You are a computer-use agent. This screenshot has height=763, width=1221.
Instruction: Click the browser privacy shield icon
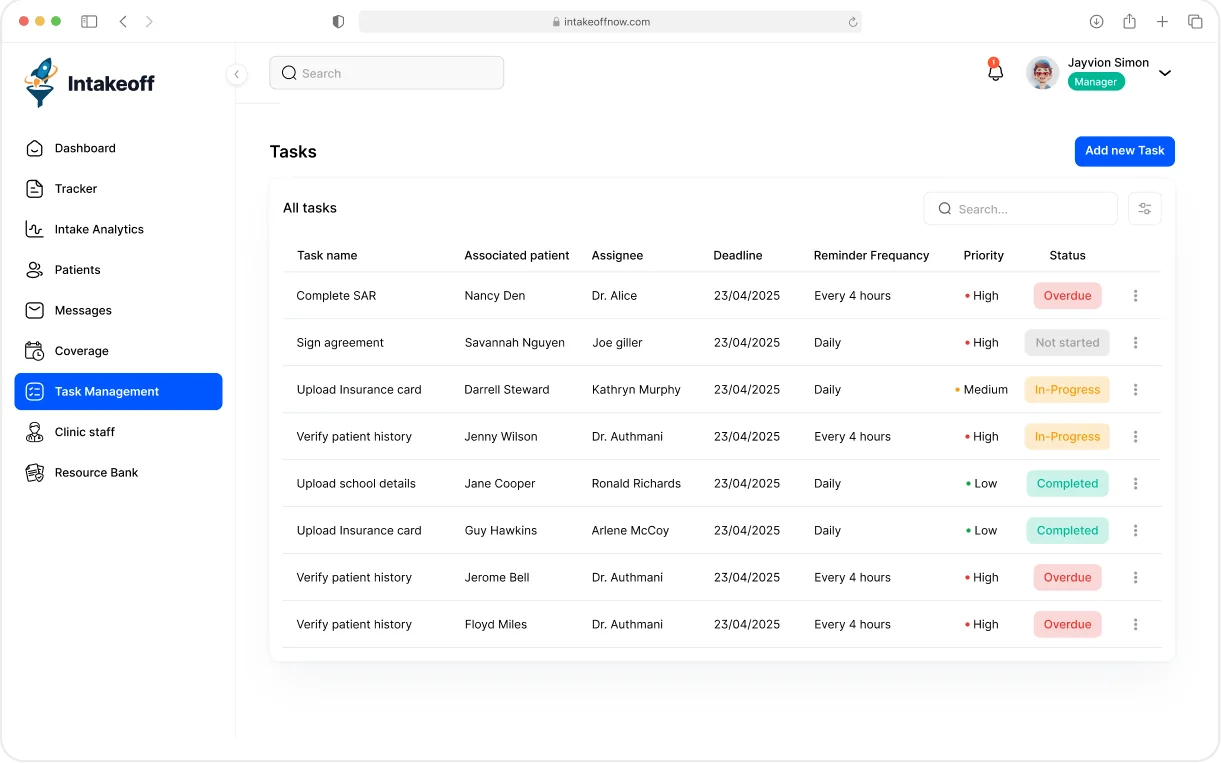[x=338, y=21]
